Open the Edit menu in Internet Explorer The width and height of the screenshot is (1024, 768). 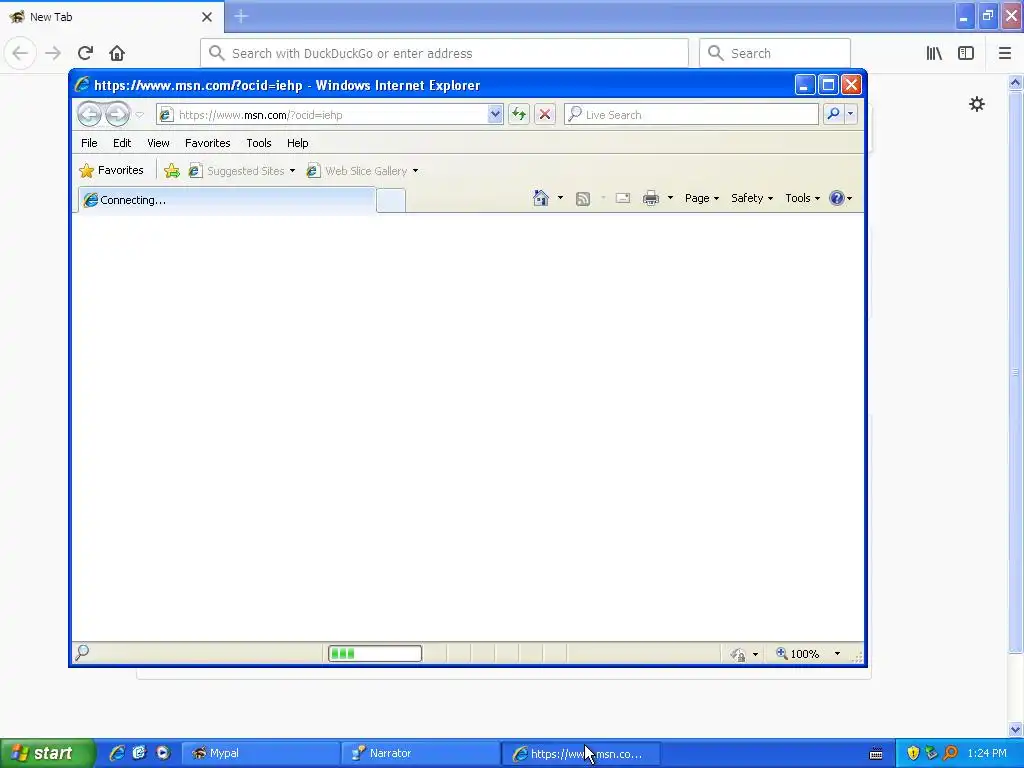[x=122, y=143]
